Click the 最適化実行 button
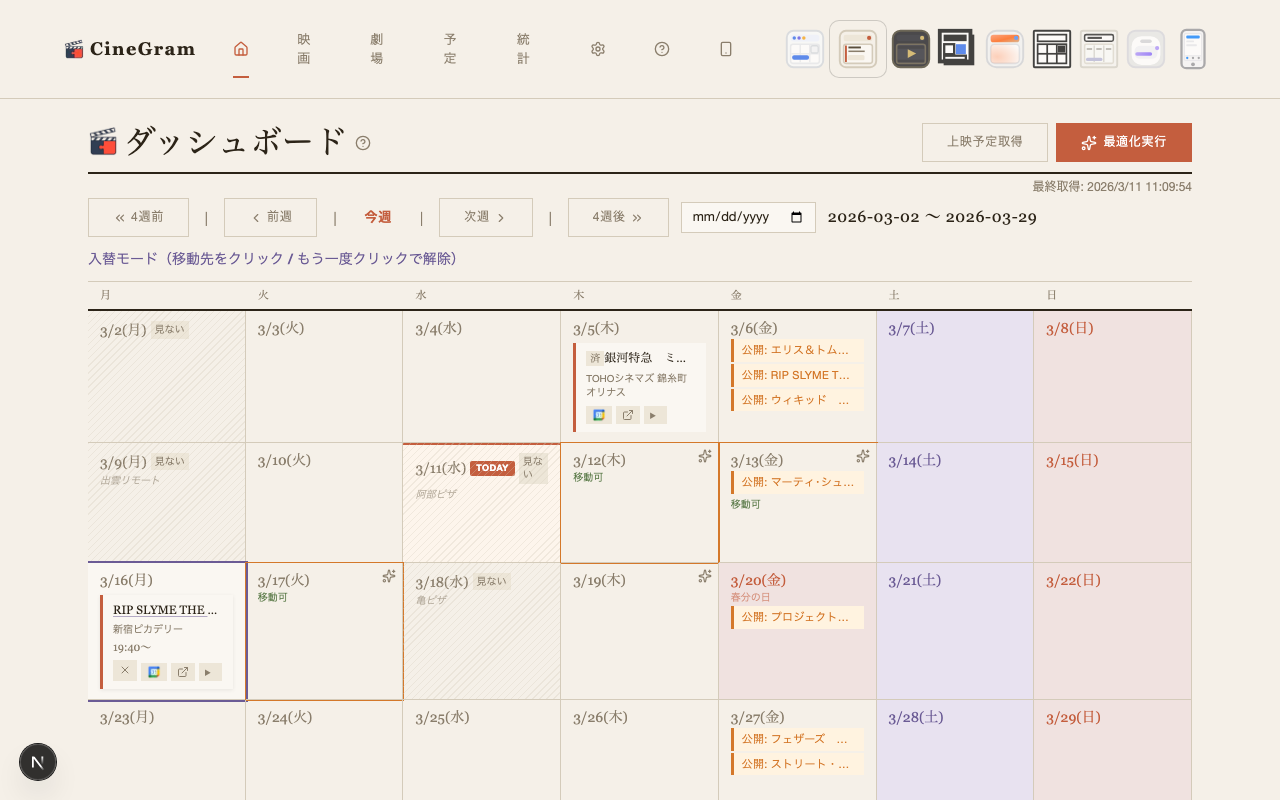This screenshot has height=800, width=1280. (1123, 142)
